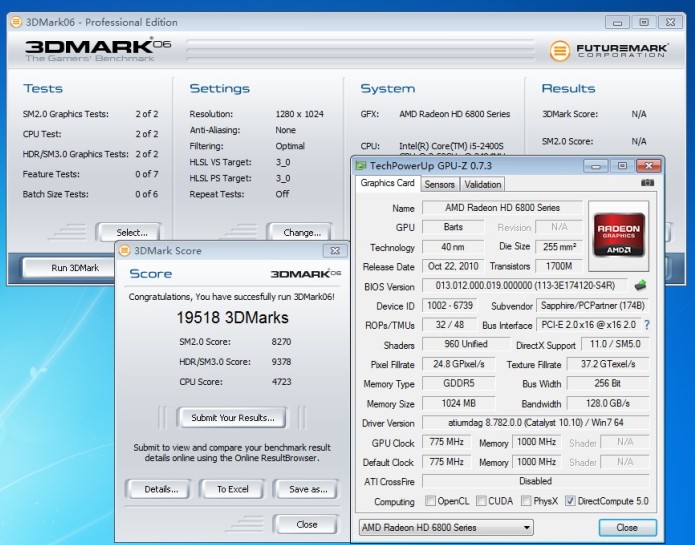Open the AMD Radeon HD 6800 Series dropdown
The width and height of the screenshot is (695, 545).
(446, 527)
